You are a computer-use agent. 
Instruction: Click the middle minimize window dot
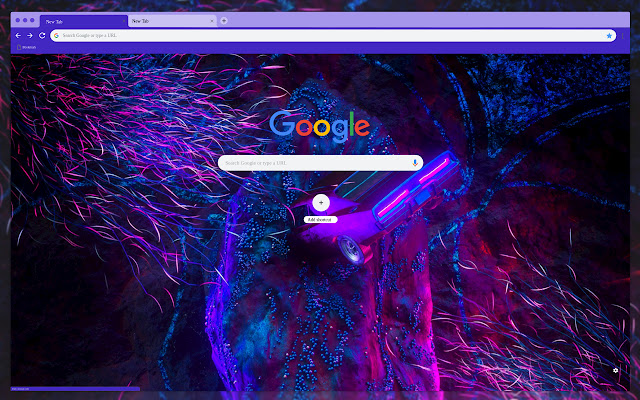(25, 20)
